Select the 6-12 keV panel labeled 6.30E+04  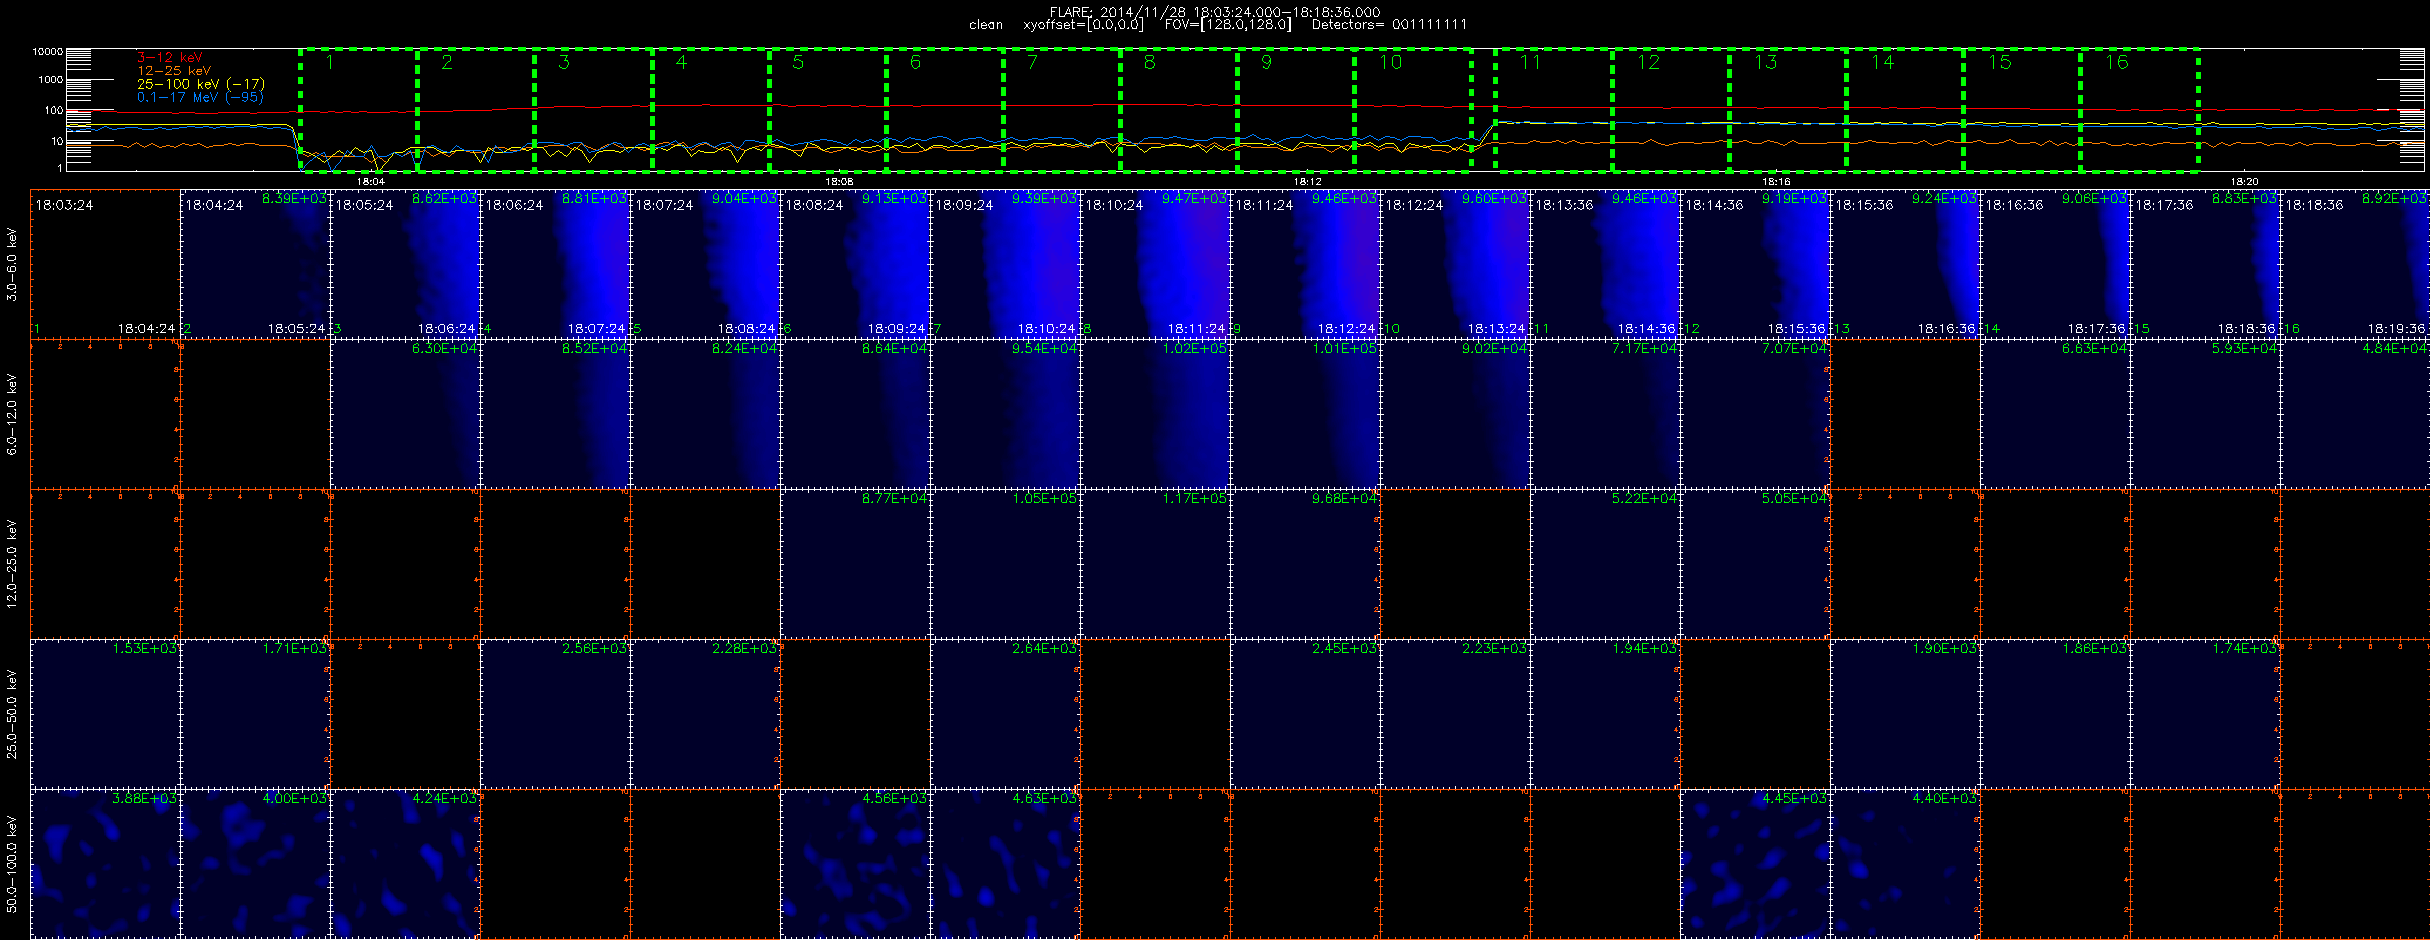405,414
